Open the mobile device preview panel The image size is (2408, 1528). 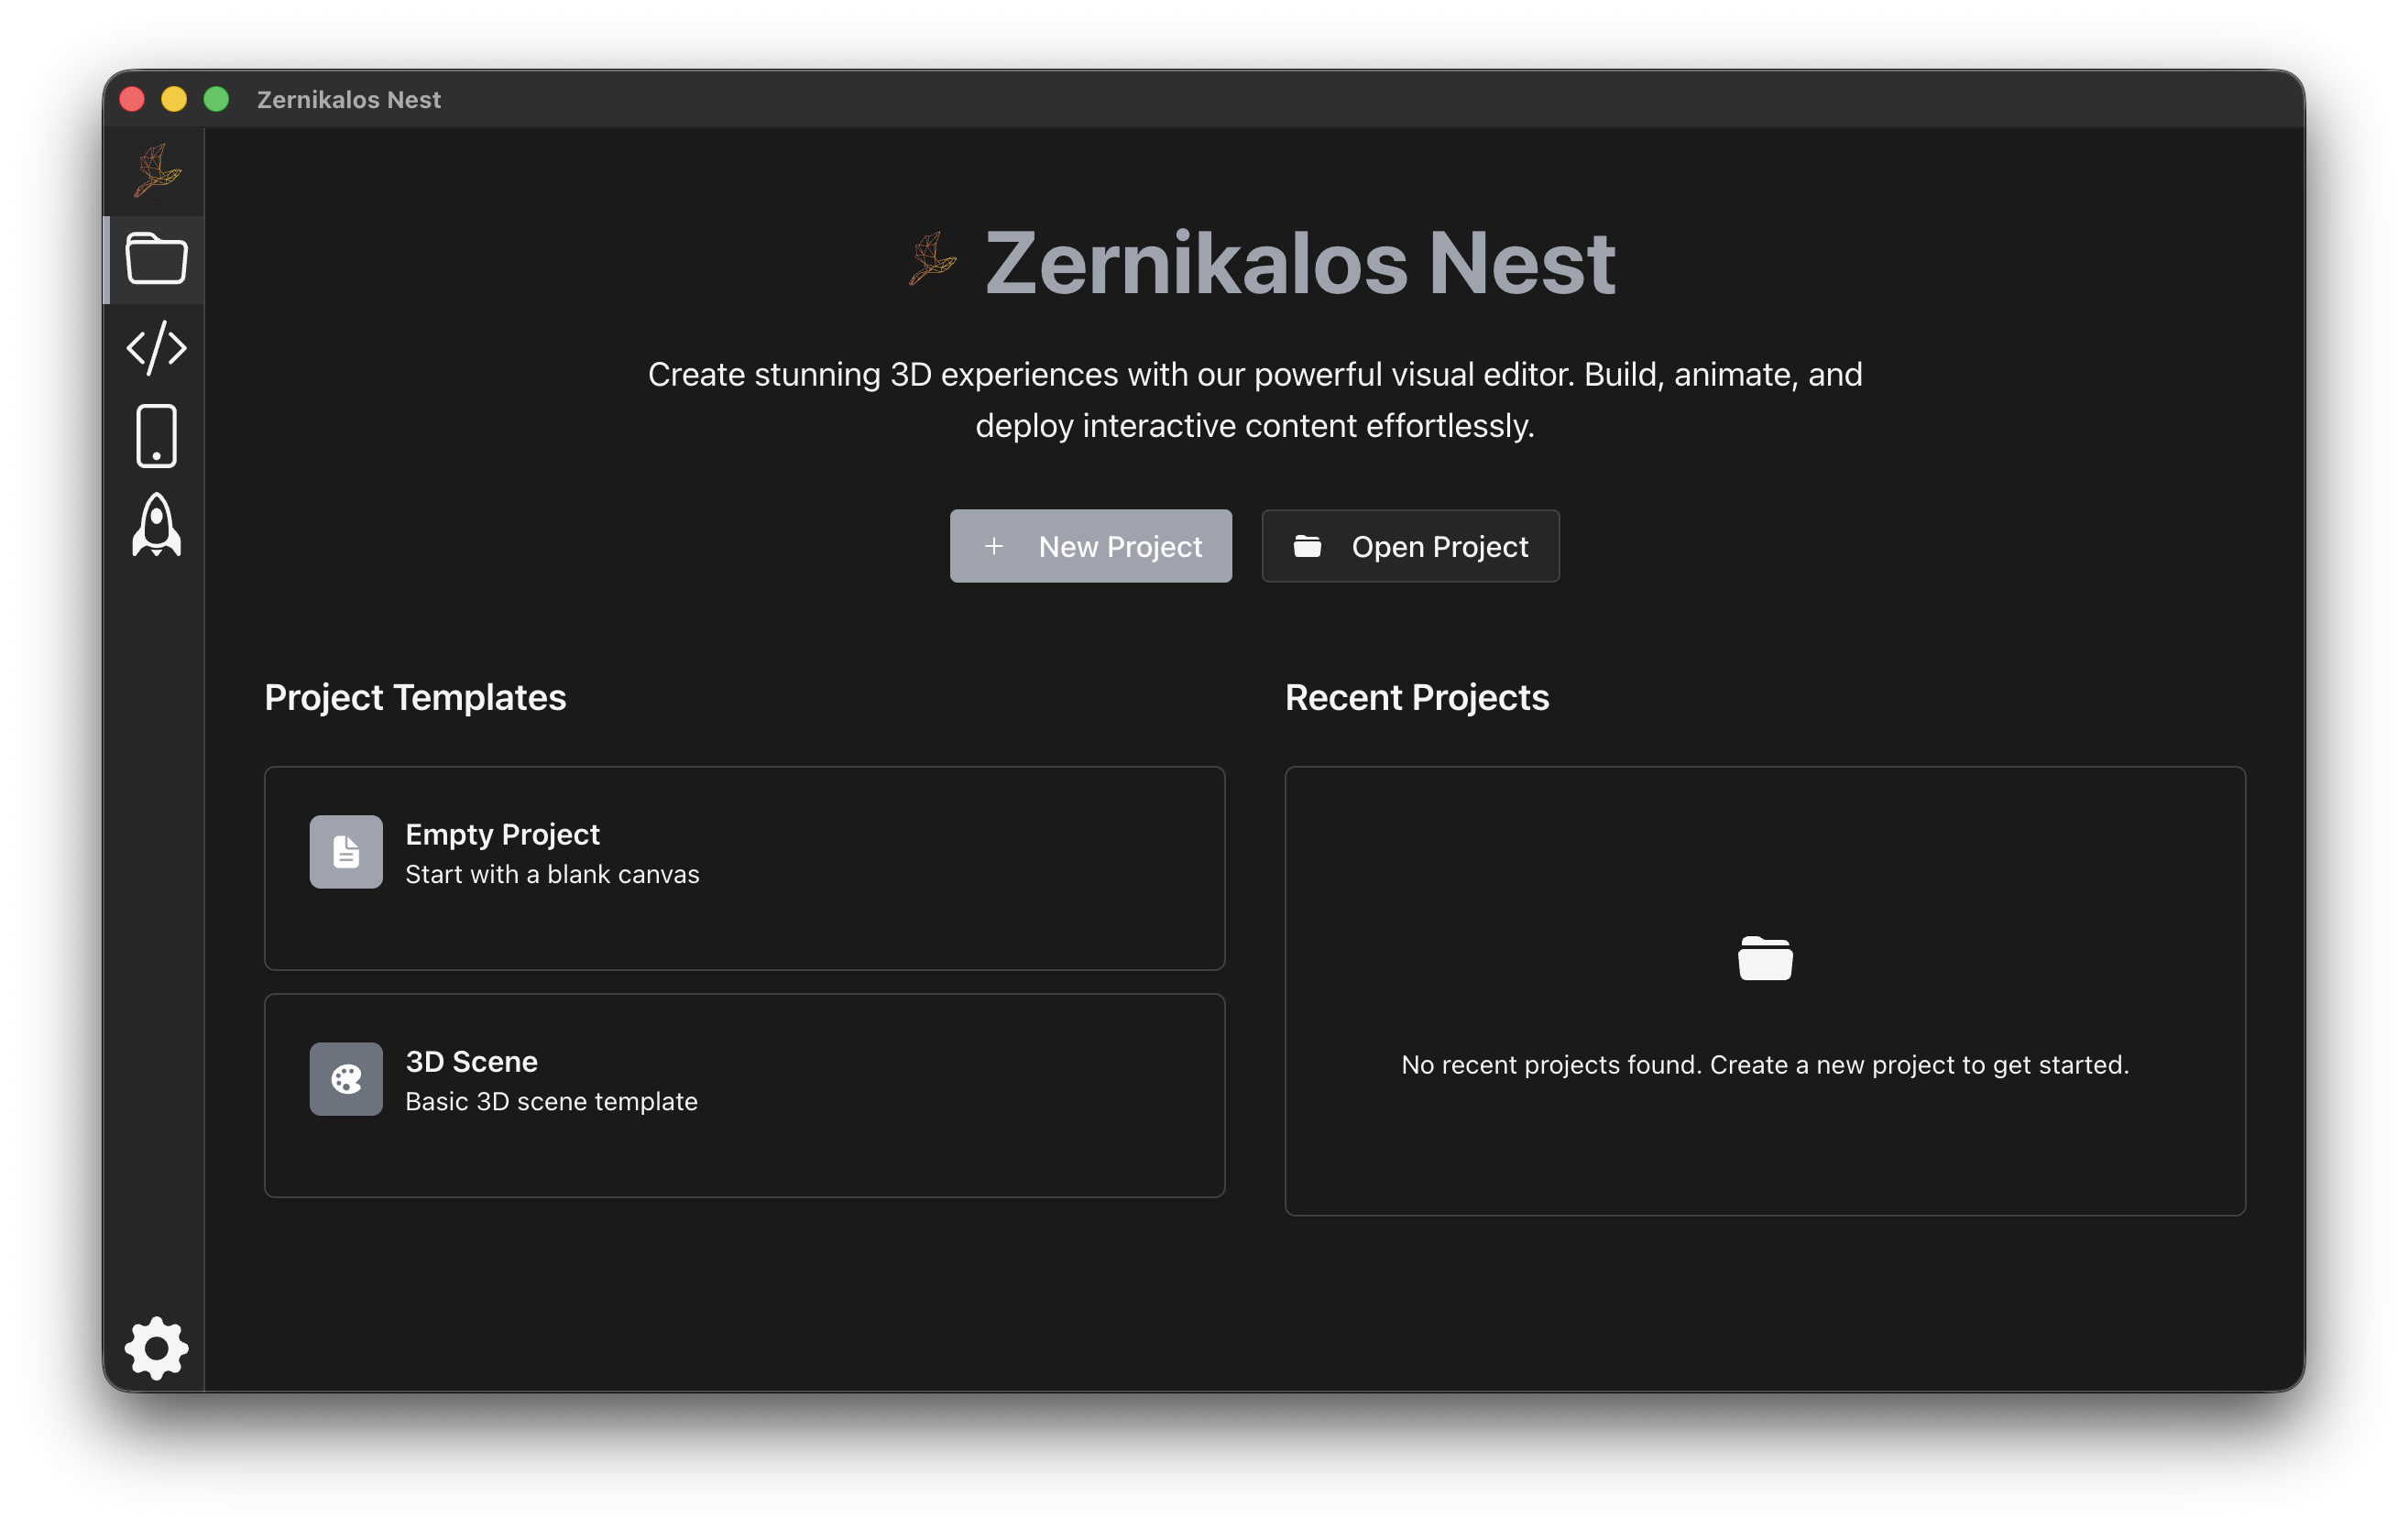coord(156,436)
